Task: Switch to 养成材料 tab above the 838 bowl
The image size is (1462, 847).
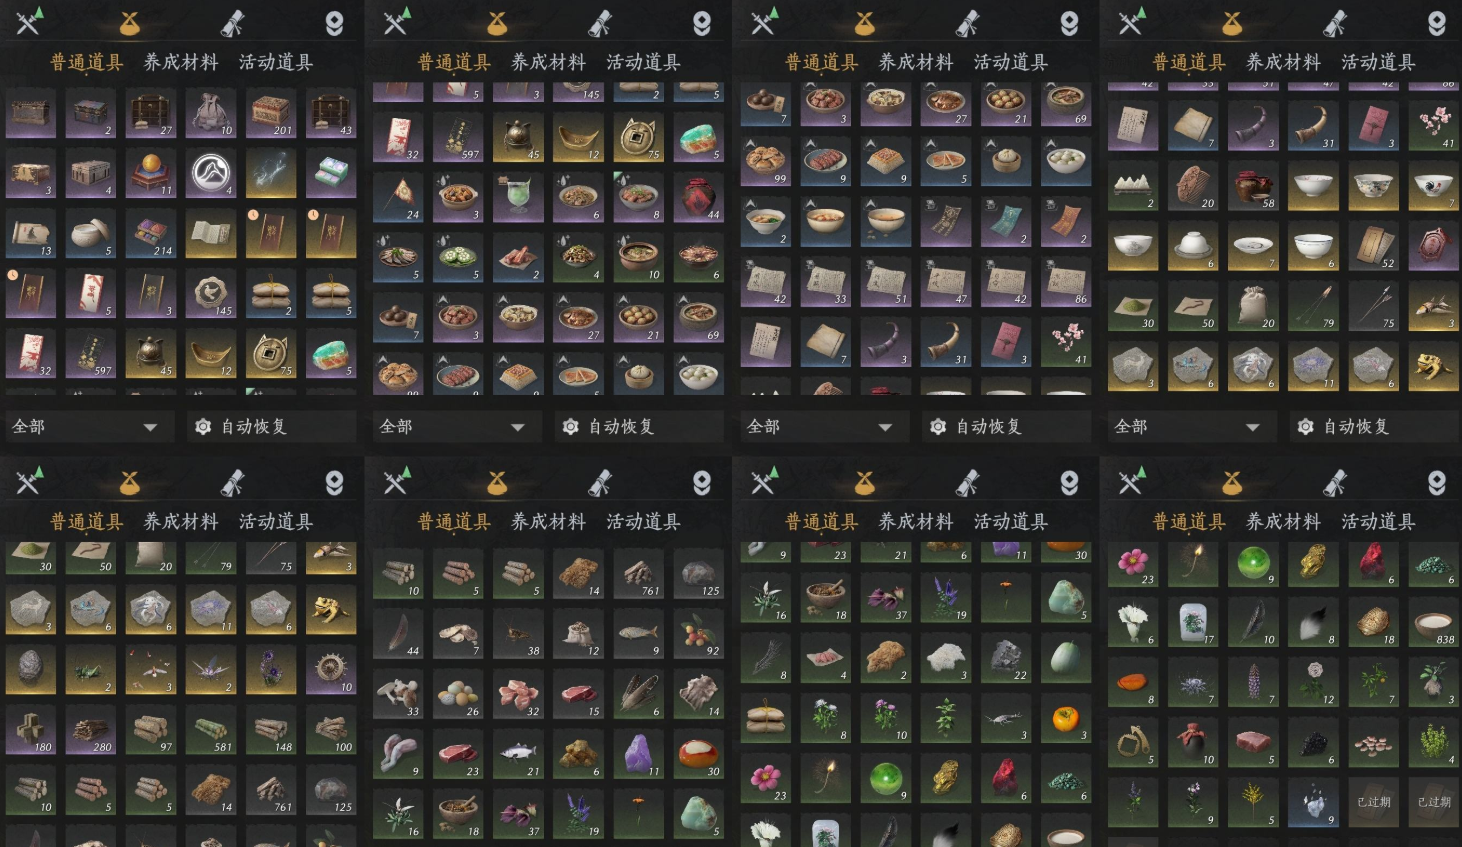Action: [x=1283, y=522]
